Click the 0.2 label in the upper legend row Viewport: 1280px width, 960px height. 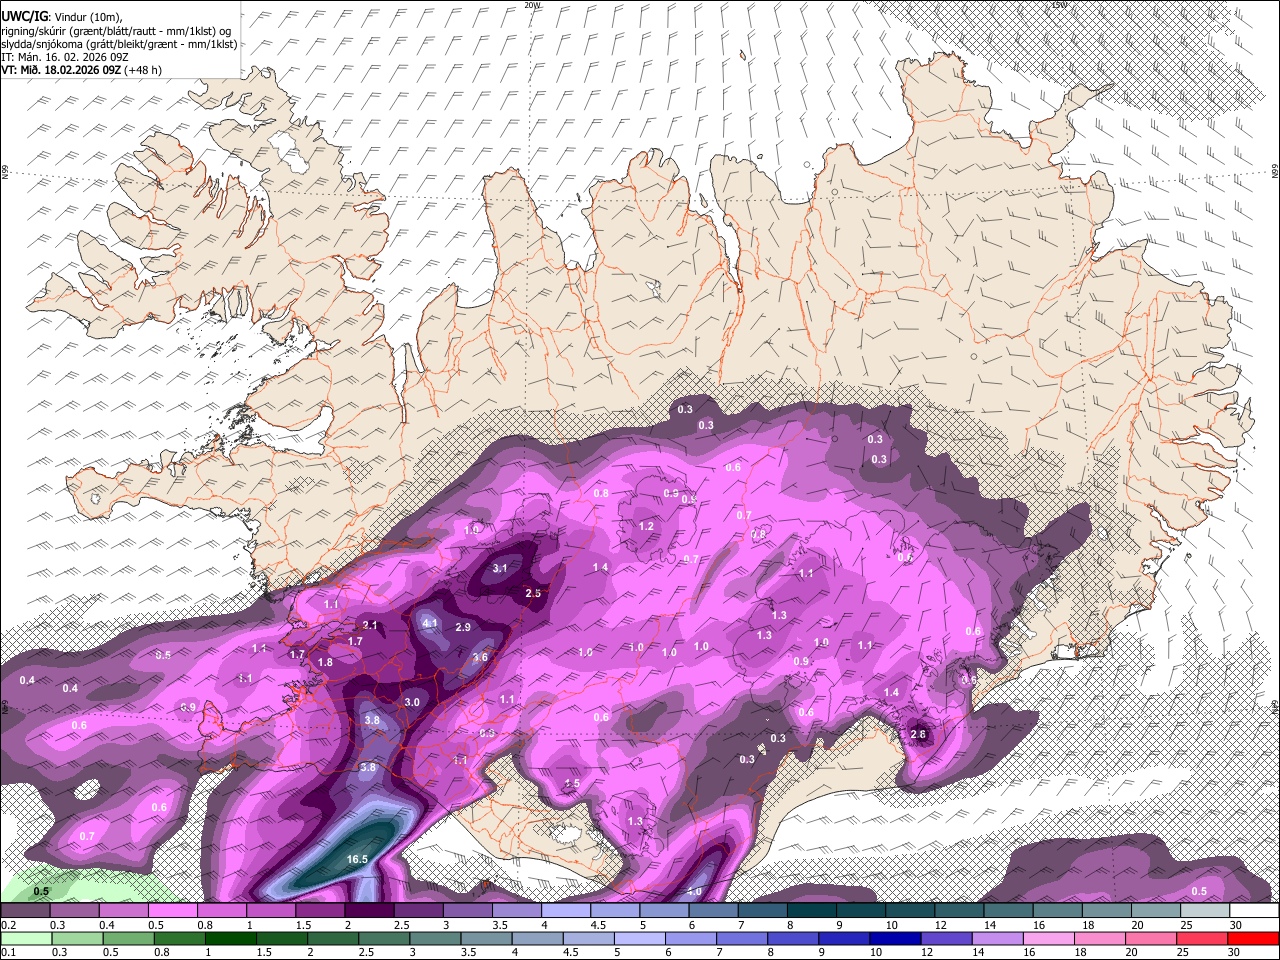(x=8, y=925)
